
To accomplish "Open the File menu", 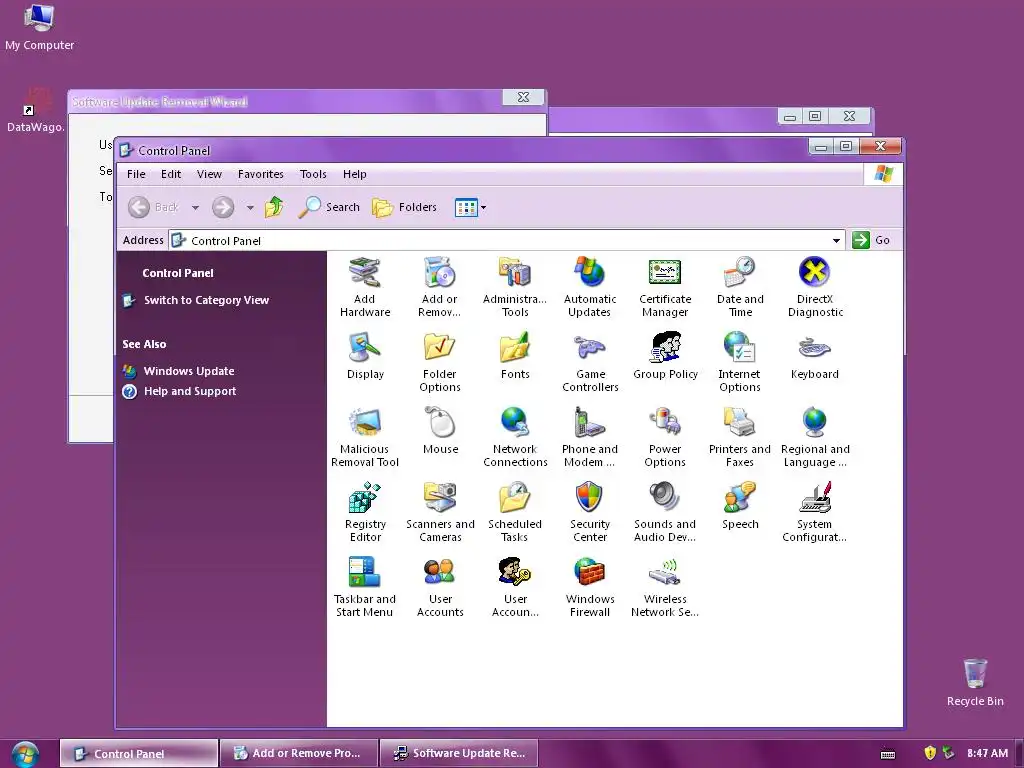I will (x=136, y=174).
